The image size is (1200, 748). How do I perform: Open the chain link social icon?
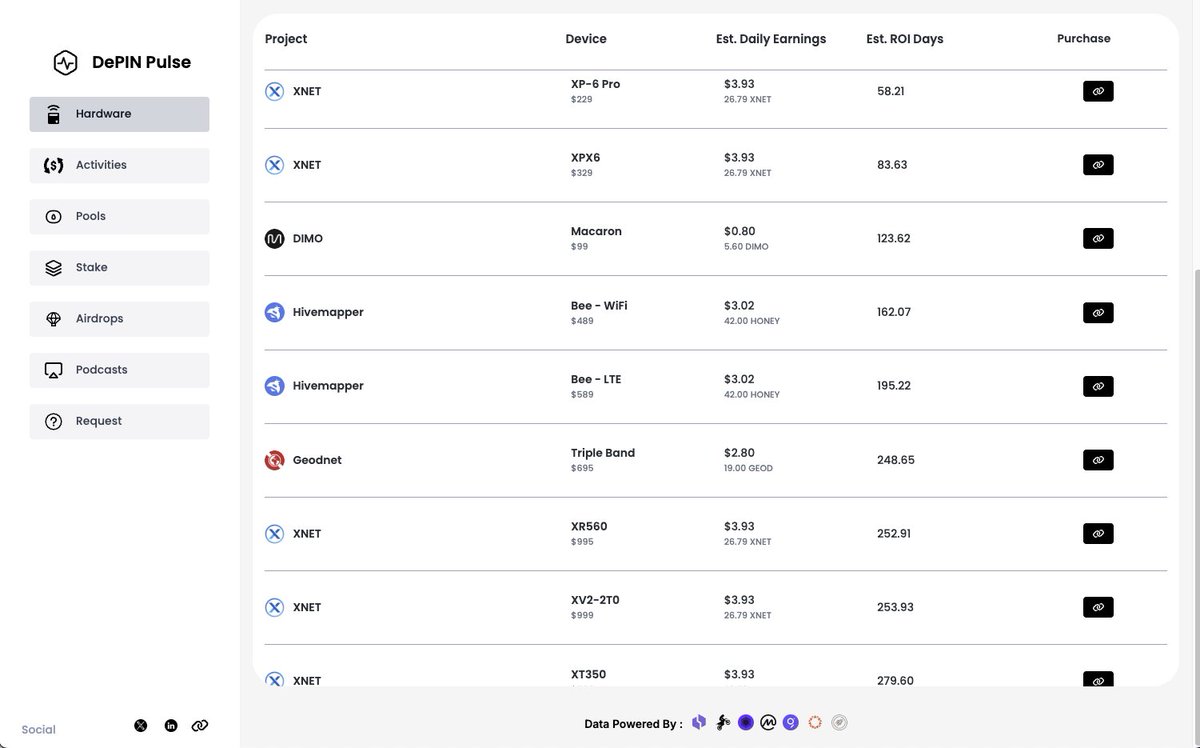pyautogui.click(x=200, y=725)
